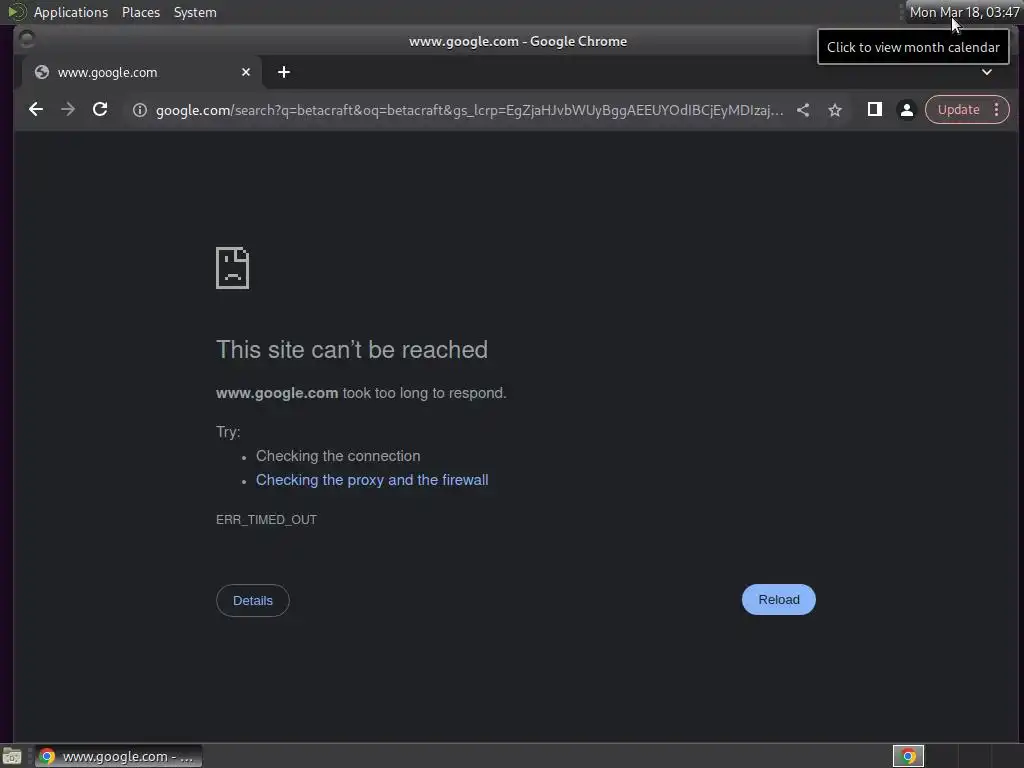Select the www.google.com tab
The width and height of the screenshot is (1024, 768).
click(142, 72)
